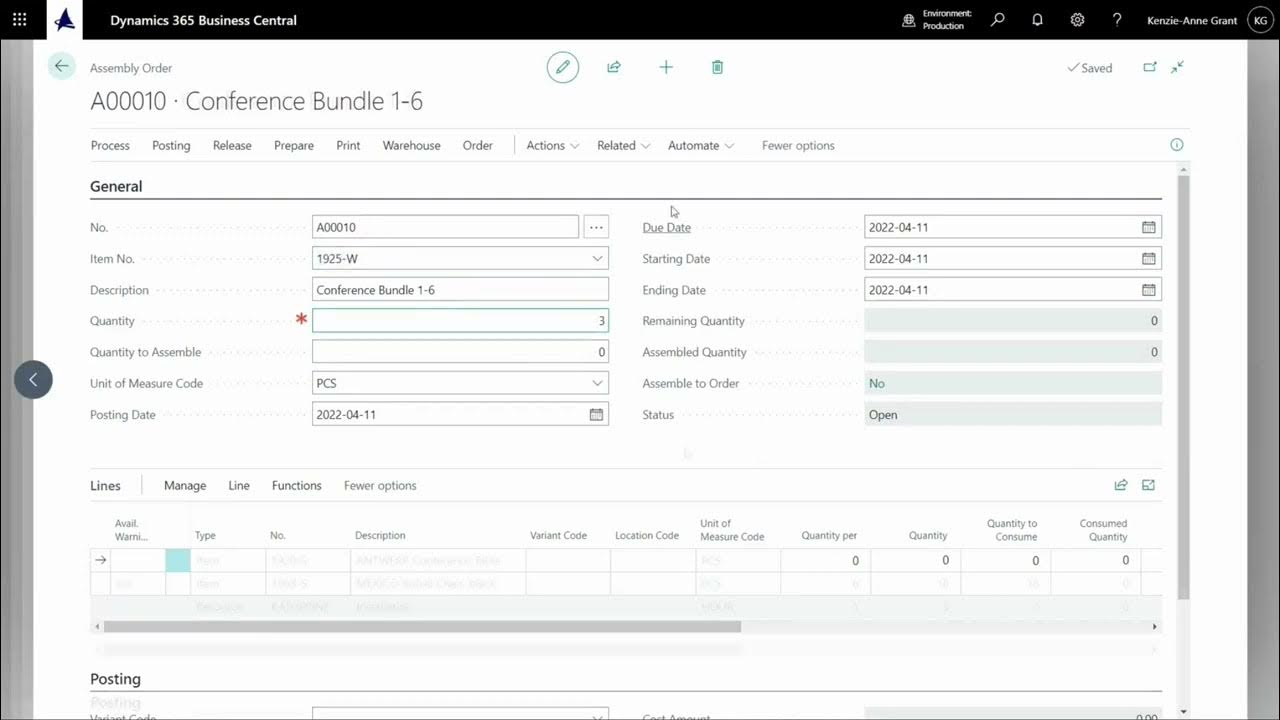Viewport: 1280px width, 720px height.
Task: Open the notifications bell
Action: 1037,20
